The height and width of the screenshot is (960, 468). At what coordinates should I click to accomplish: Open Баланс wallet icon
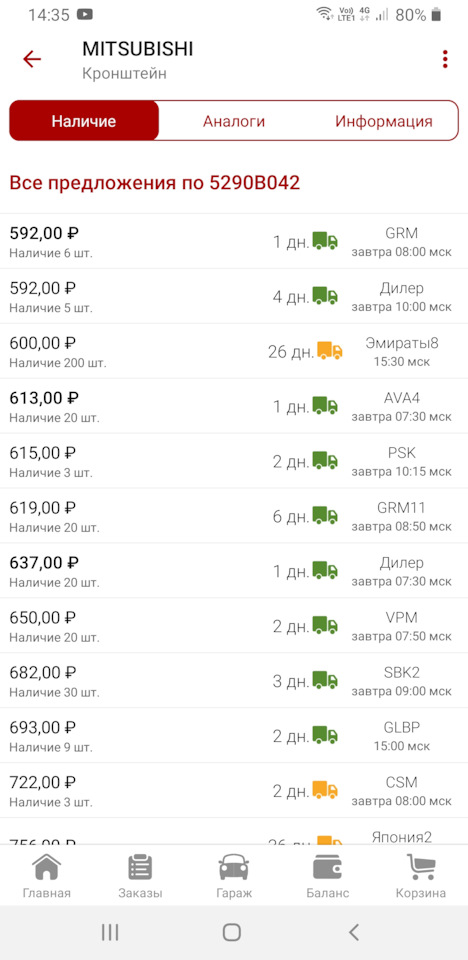pyautogui.click(x=328, y=867)
